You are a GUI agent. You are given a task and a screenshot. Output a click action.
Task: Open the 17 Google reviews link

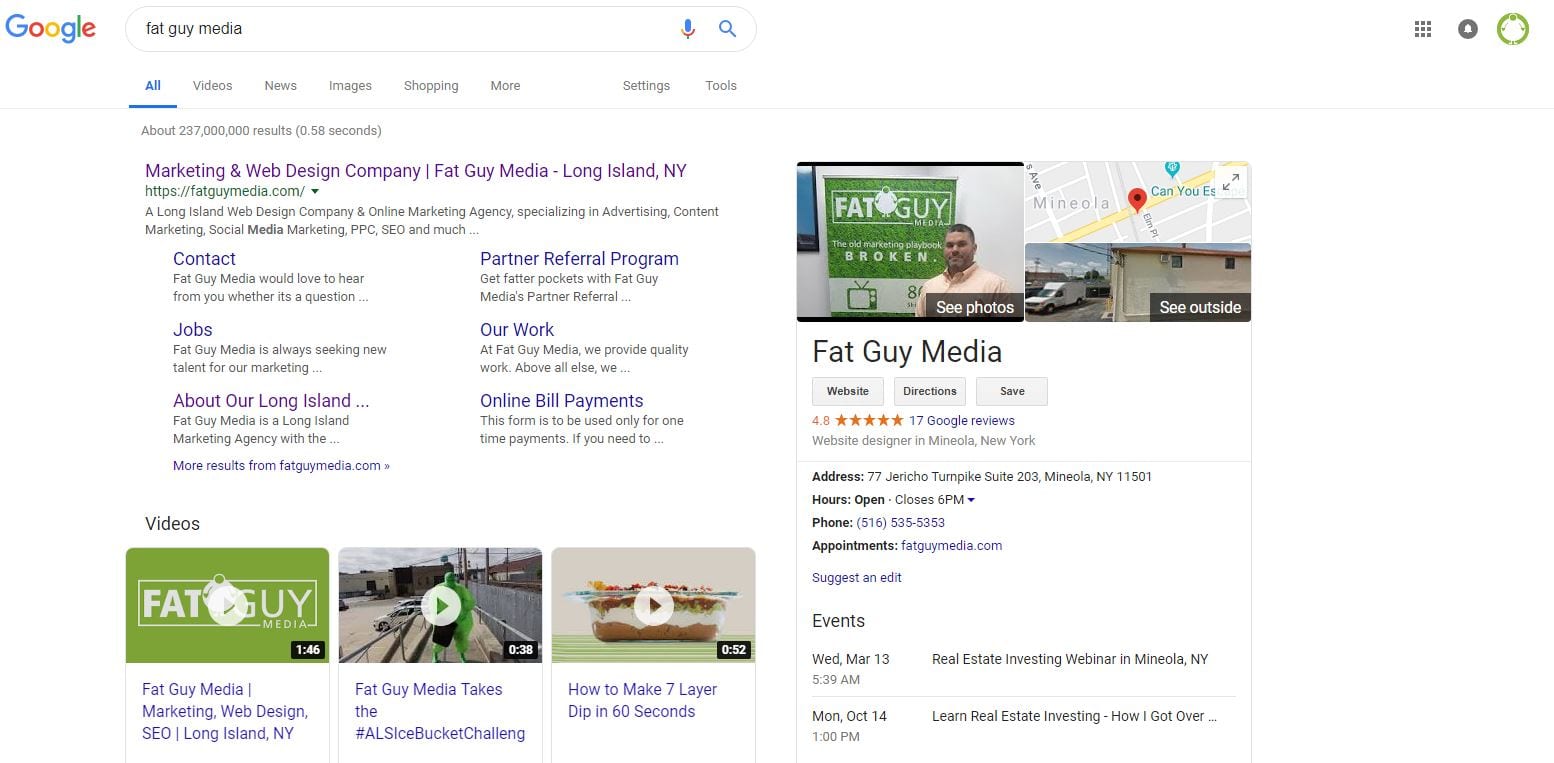(x=962, y=421)
